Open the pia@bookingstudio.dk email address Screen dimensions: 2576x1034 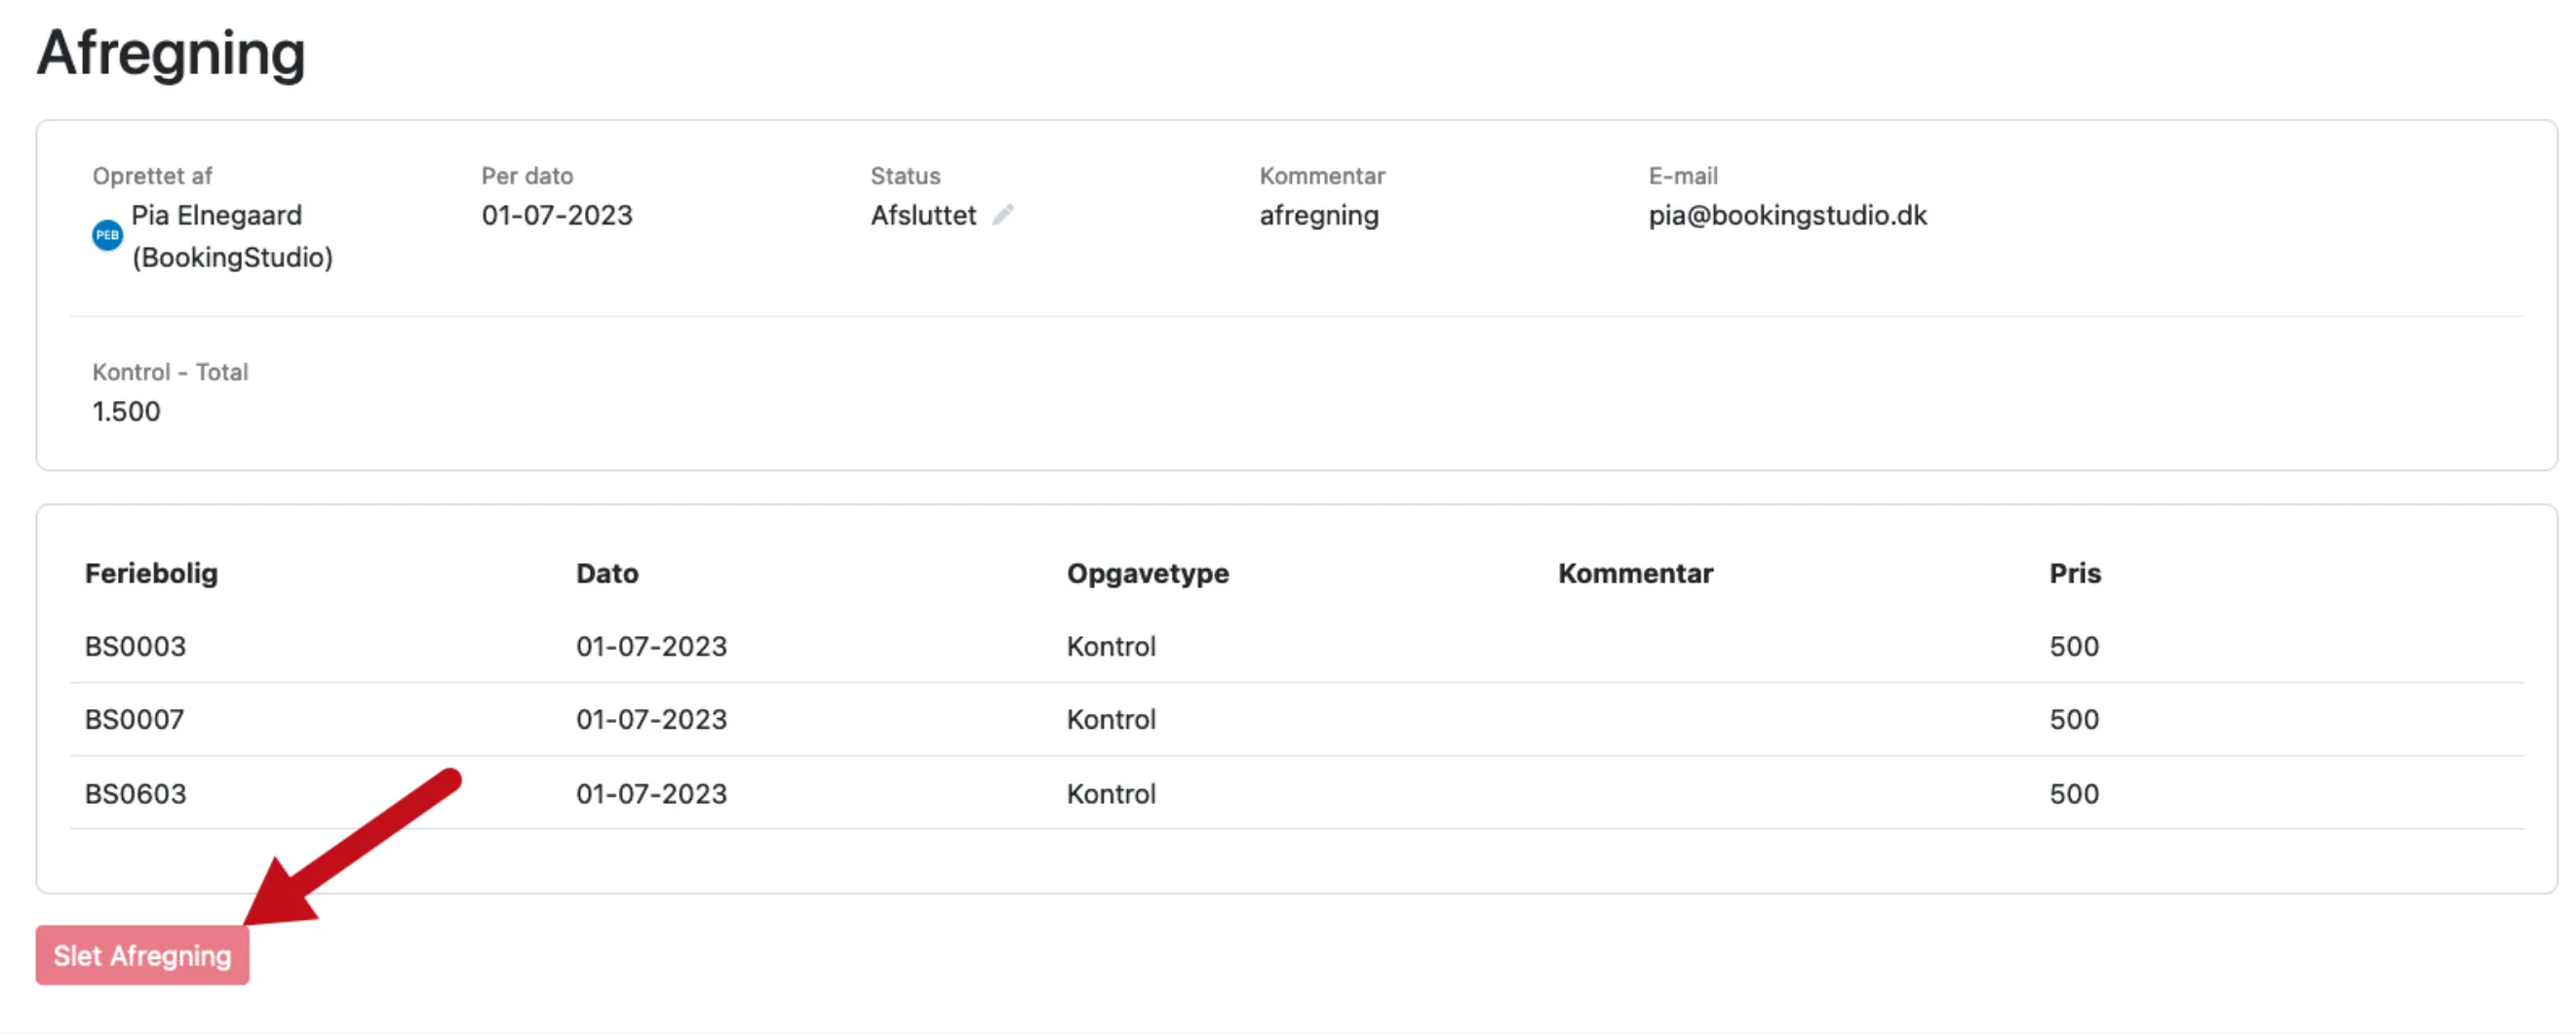click(x=1787, y=215)
